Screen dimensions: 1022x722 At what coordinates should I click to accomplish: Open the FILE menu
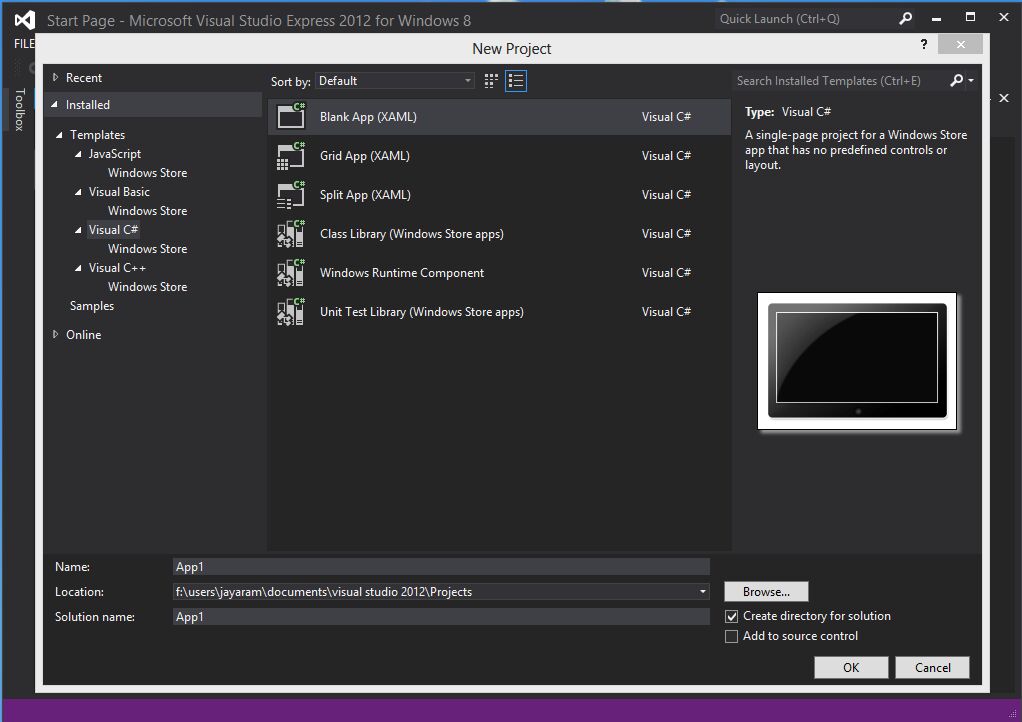click(x=24, y=44)
